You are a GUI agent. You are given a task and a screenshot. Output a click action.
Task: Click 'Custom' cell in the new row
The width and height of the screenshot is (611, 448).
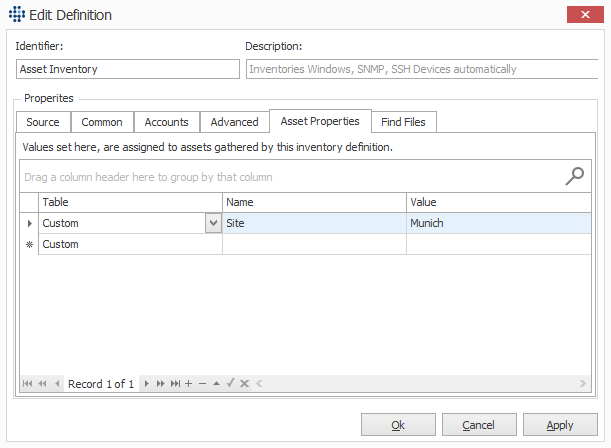click(x=130, y=244)
